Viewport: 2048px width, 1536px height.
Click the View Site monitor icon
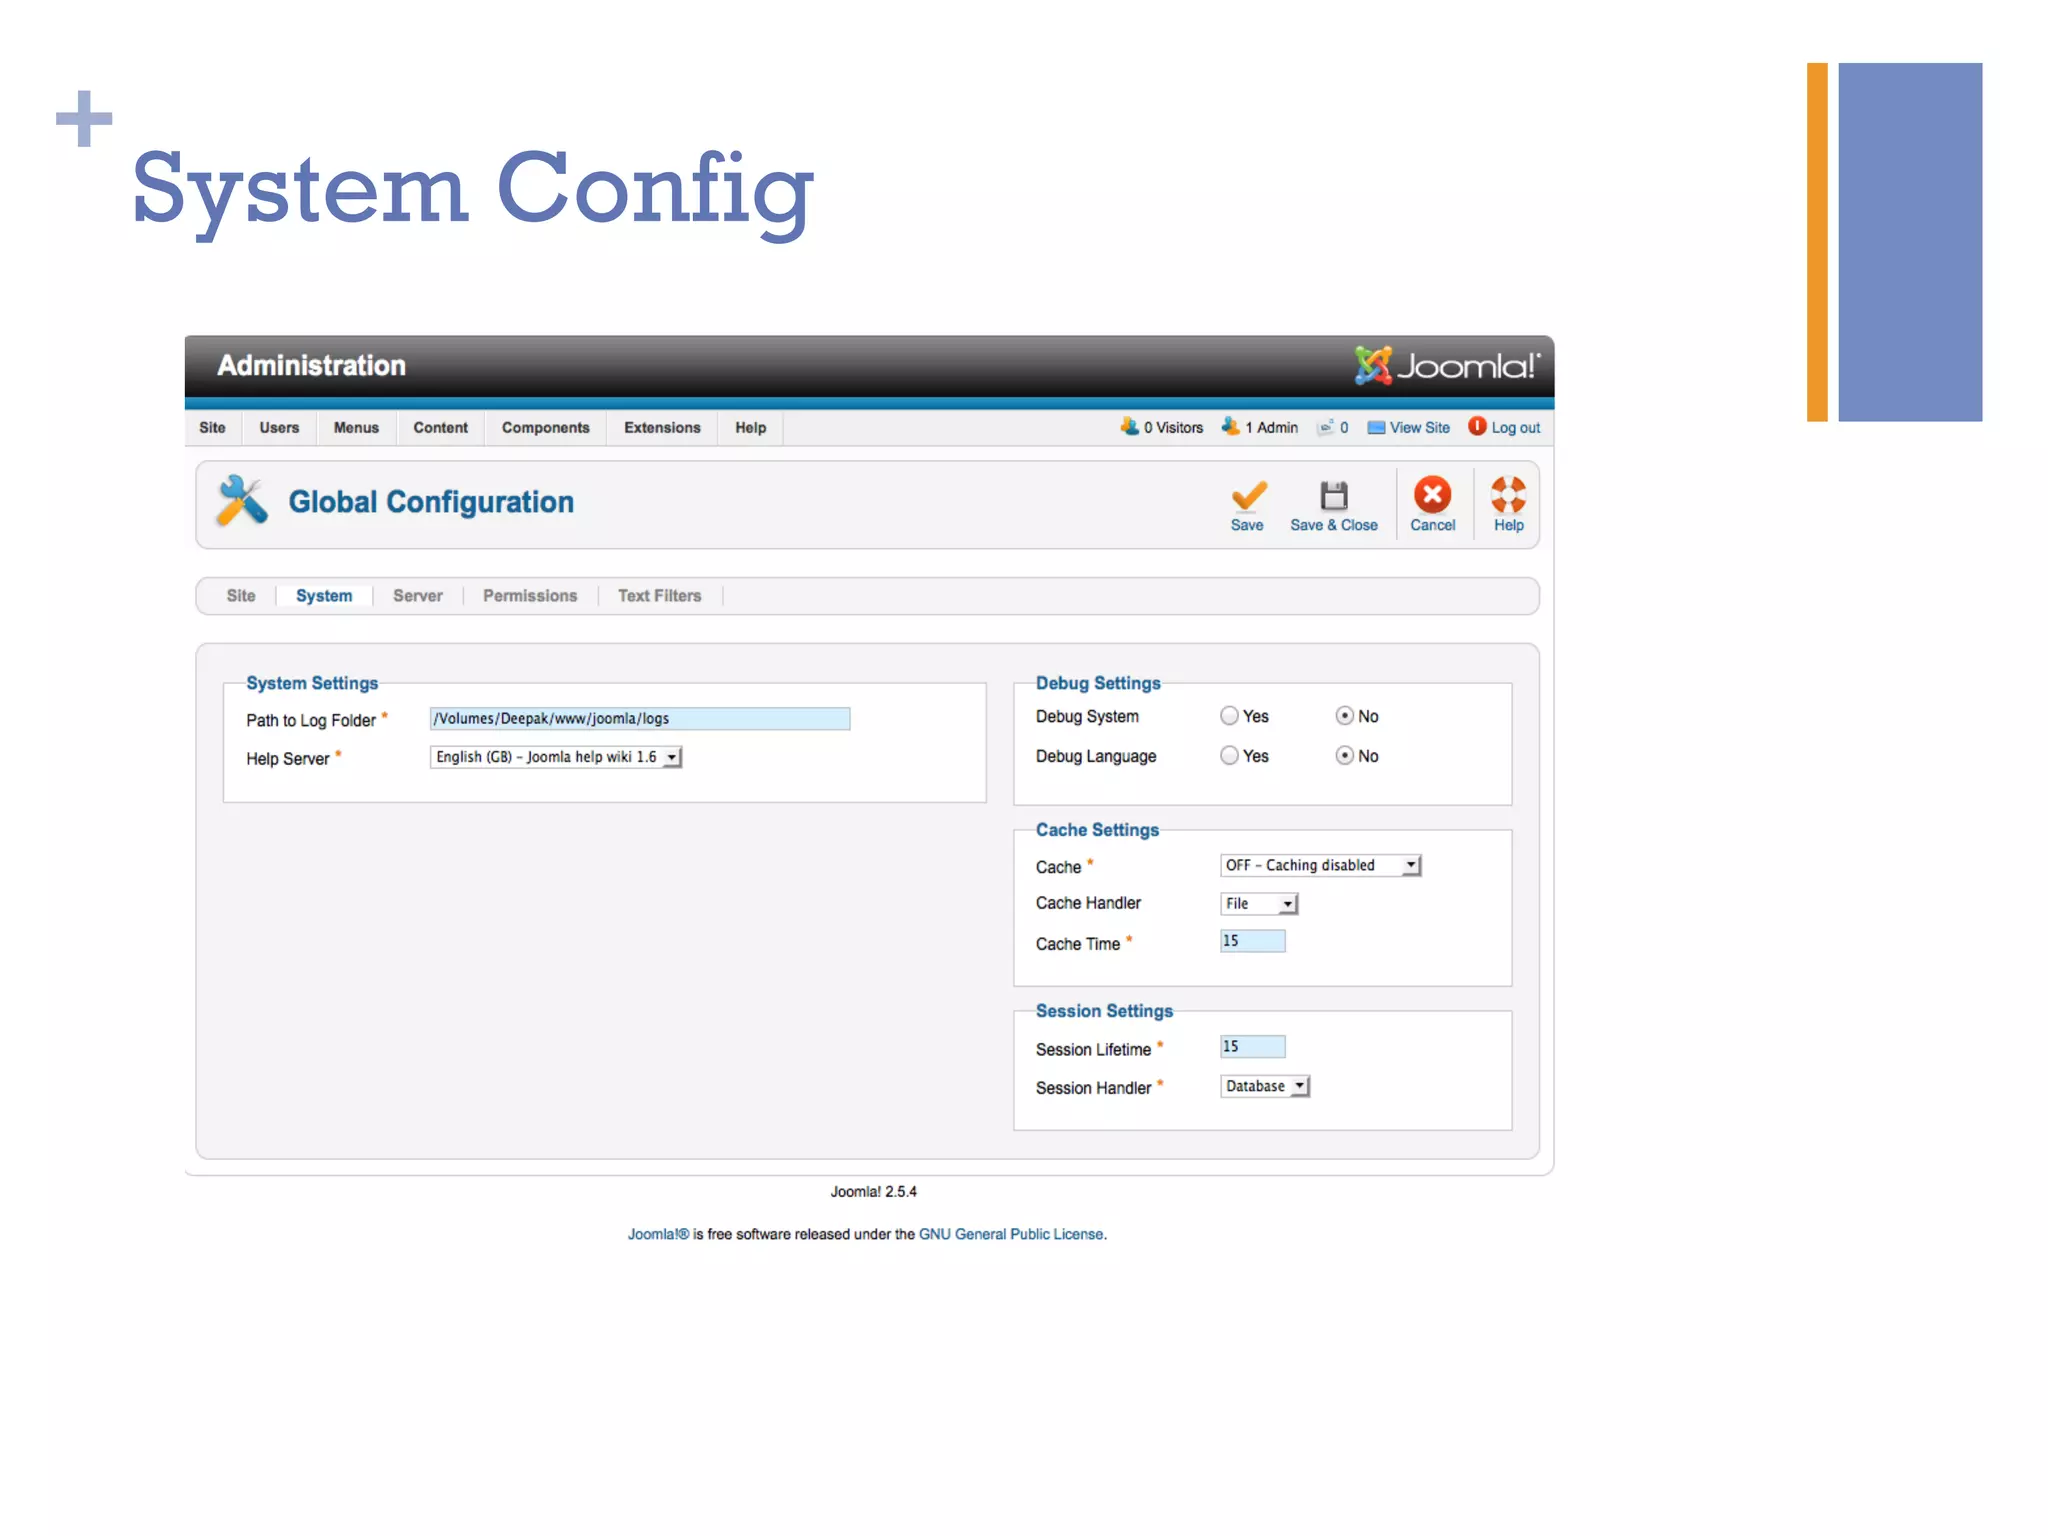click(1376, 427)
